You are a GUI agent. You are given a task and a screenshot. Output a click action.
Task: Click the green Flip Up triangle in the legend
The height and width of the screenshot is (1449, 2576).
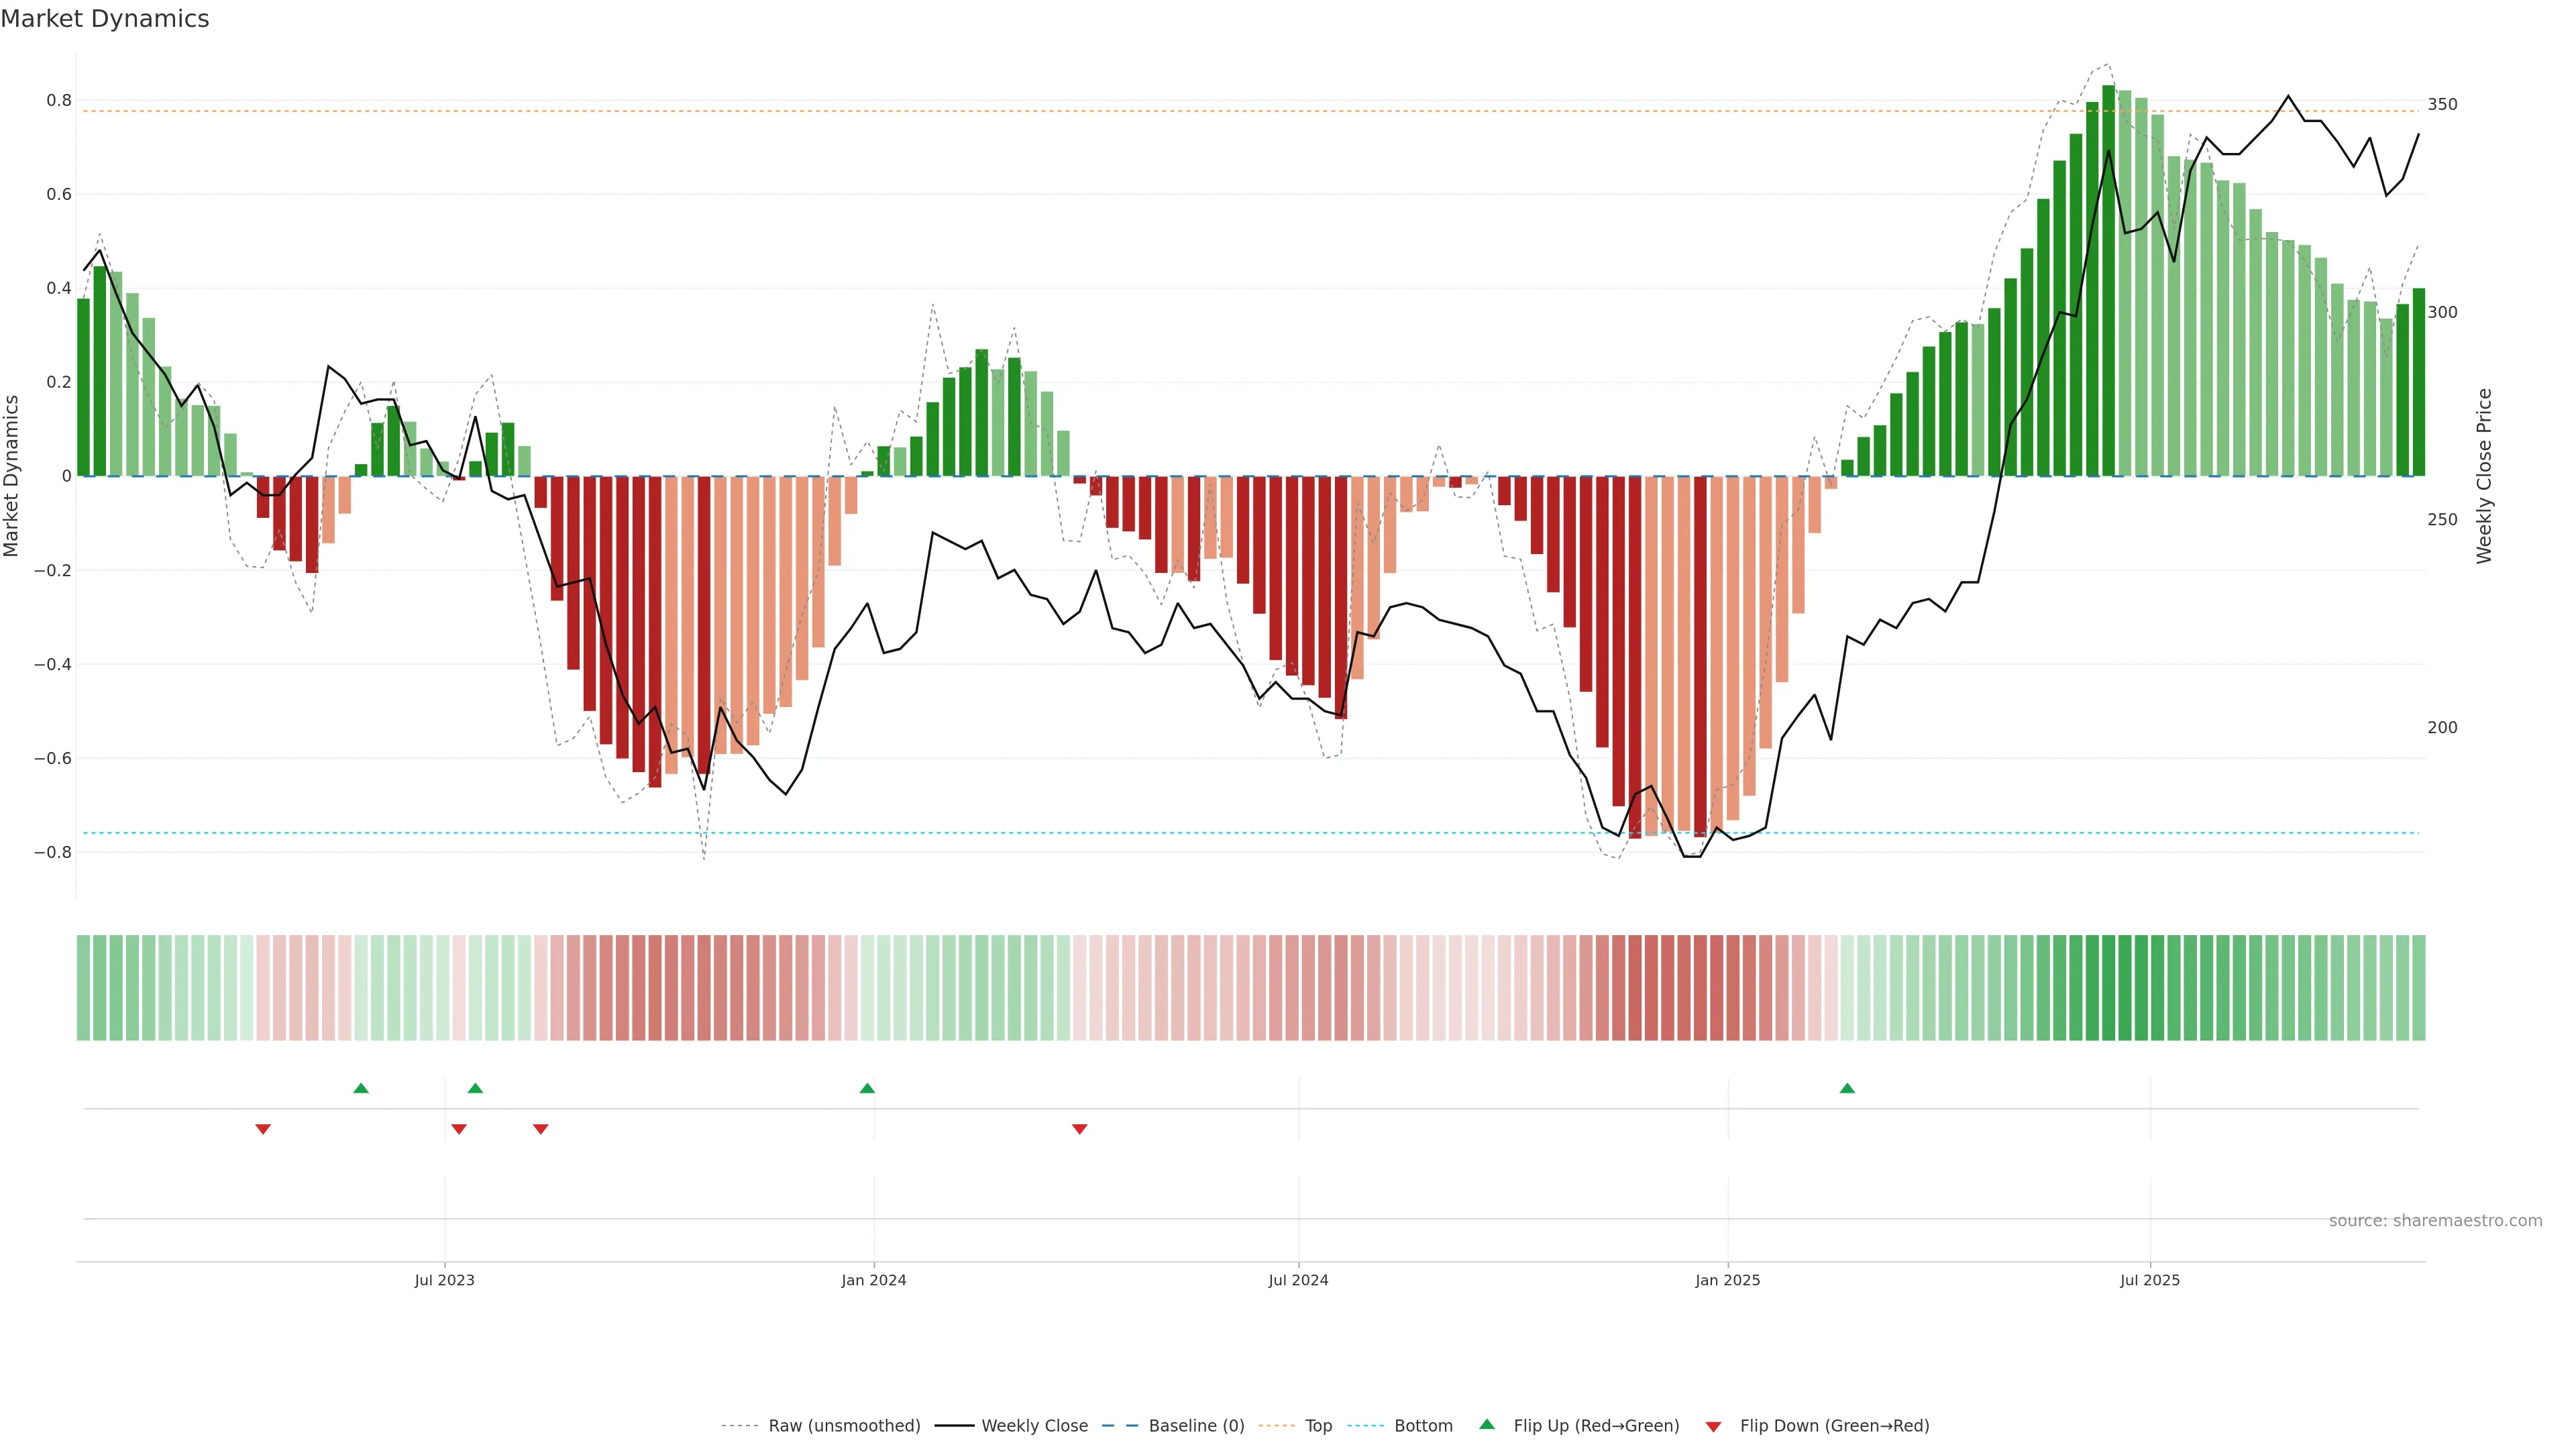click(x=1487, y=1424)
